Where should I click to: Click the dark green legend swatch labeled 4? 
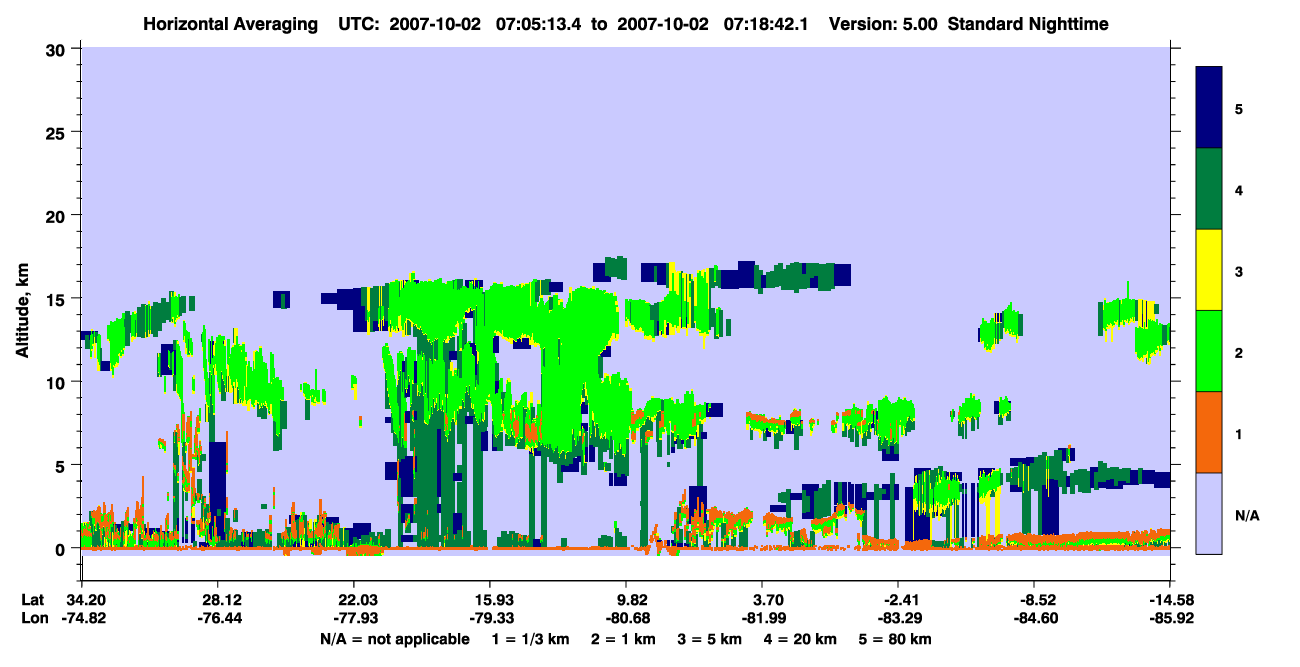coord(1210,189)
